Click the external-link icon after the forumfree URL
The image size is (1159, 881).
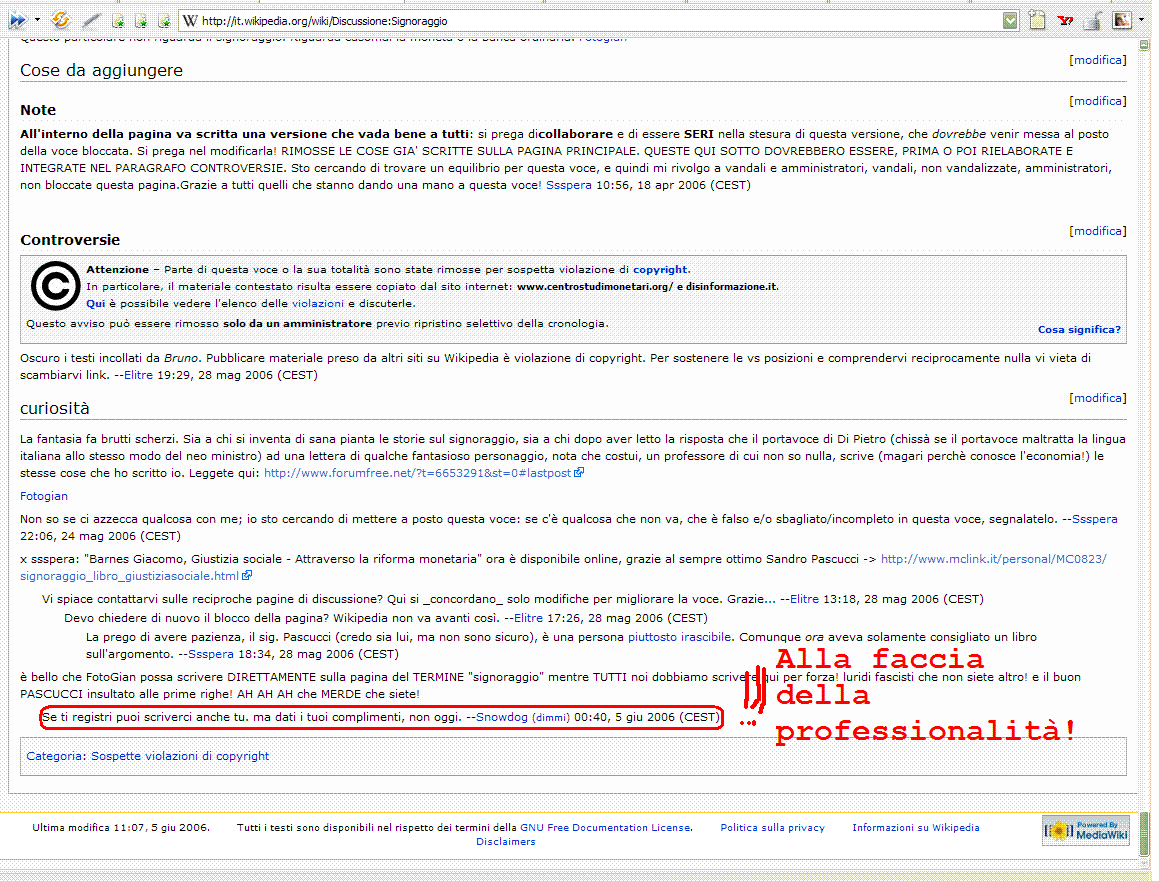pyautogui.click(x=580, y=472)
